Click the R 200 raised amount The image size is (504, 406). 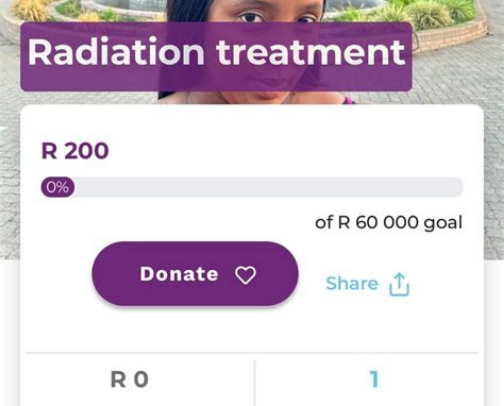[x=75, y=151]
